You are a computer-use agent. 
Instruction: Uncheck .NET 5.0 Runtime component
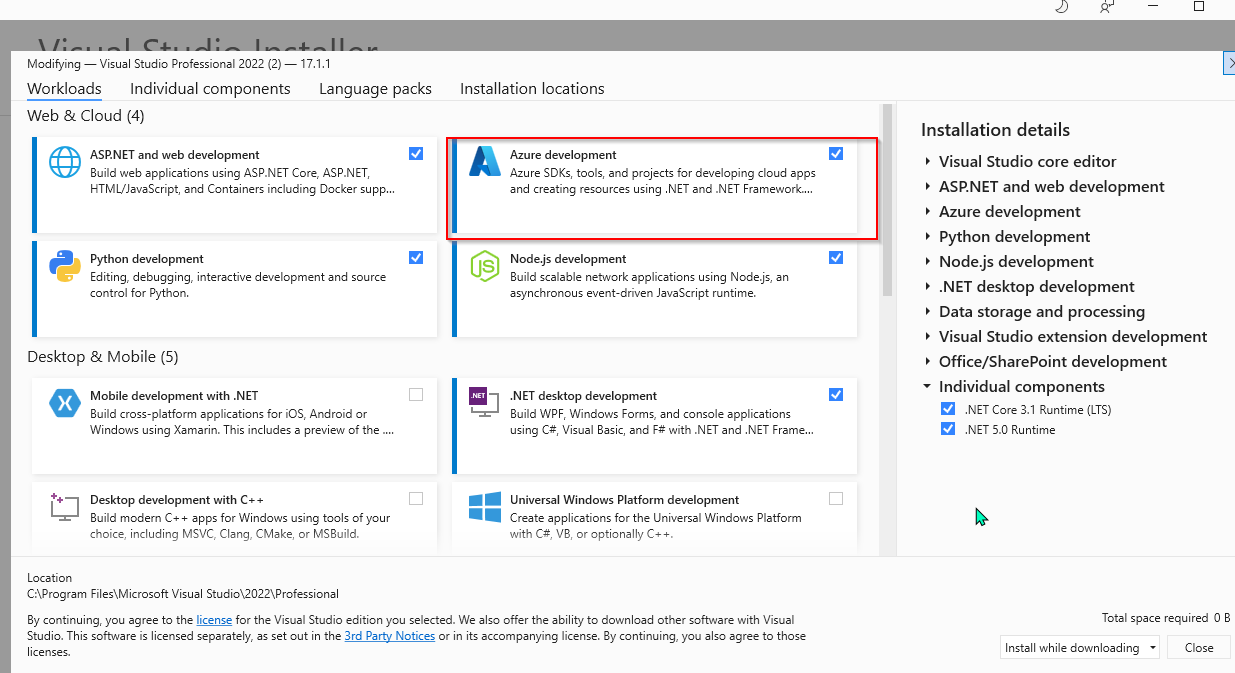[x=948, y=429]
